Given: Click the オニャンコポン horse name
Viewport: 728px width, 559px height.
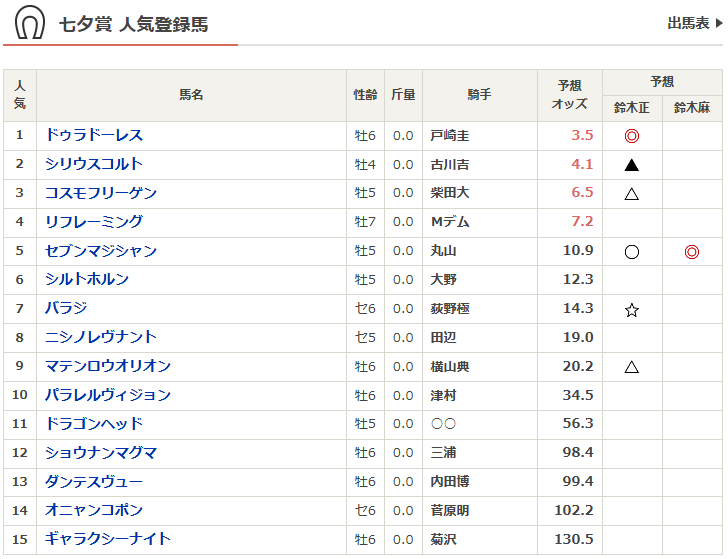Looking at the screenshot, I should click(x=94, y=510).
